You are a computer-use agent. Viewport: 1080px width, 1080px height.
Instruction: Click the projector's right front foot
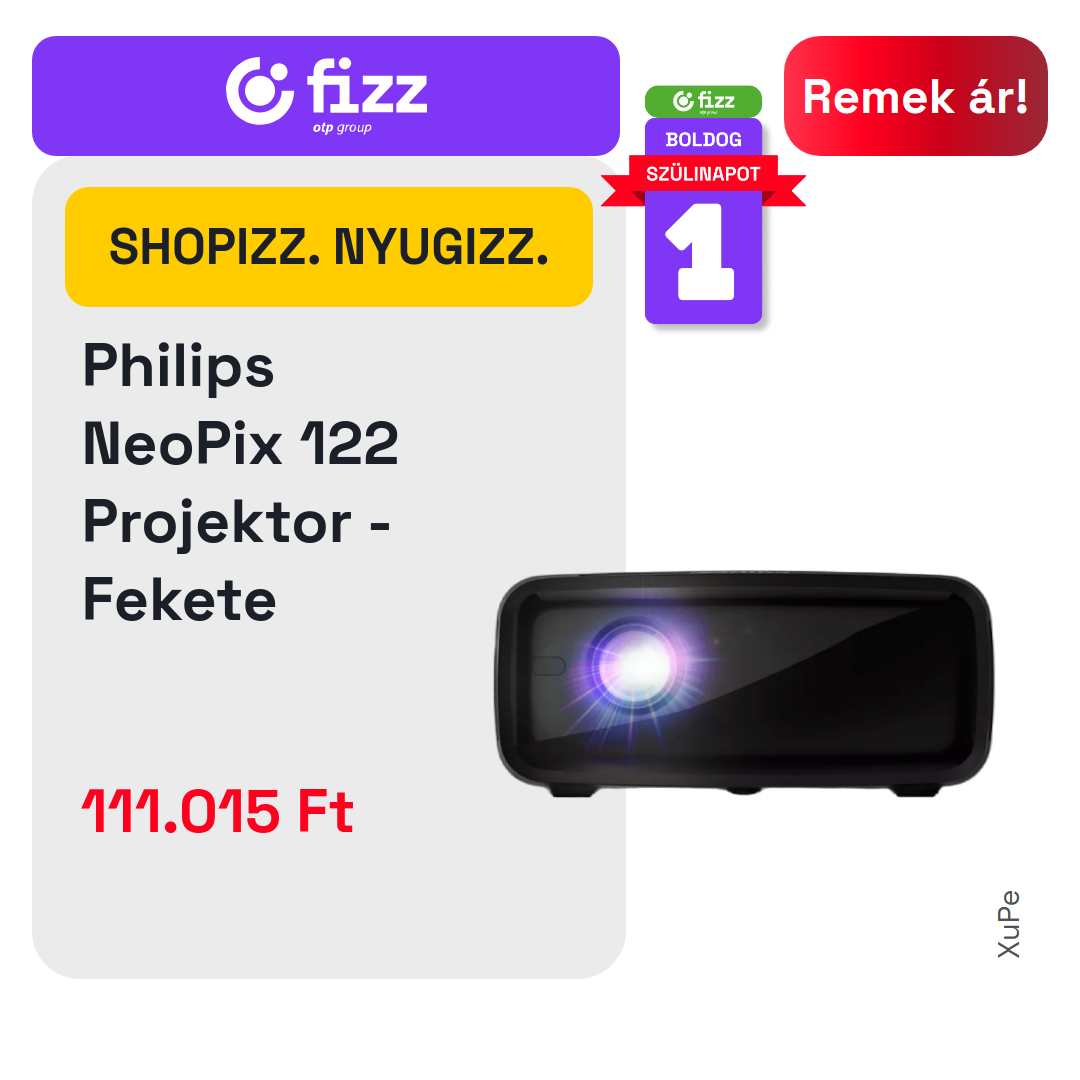[x=915, y=790]
